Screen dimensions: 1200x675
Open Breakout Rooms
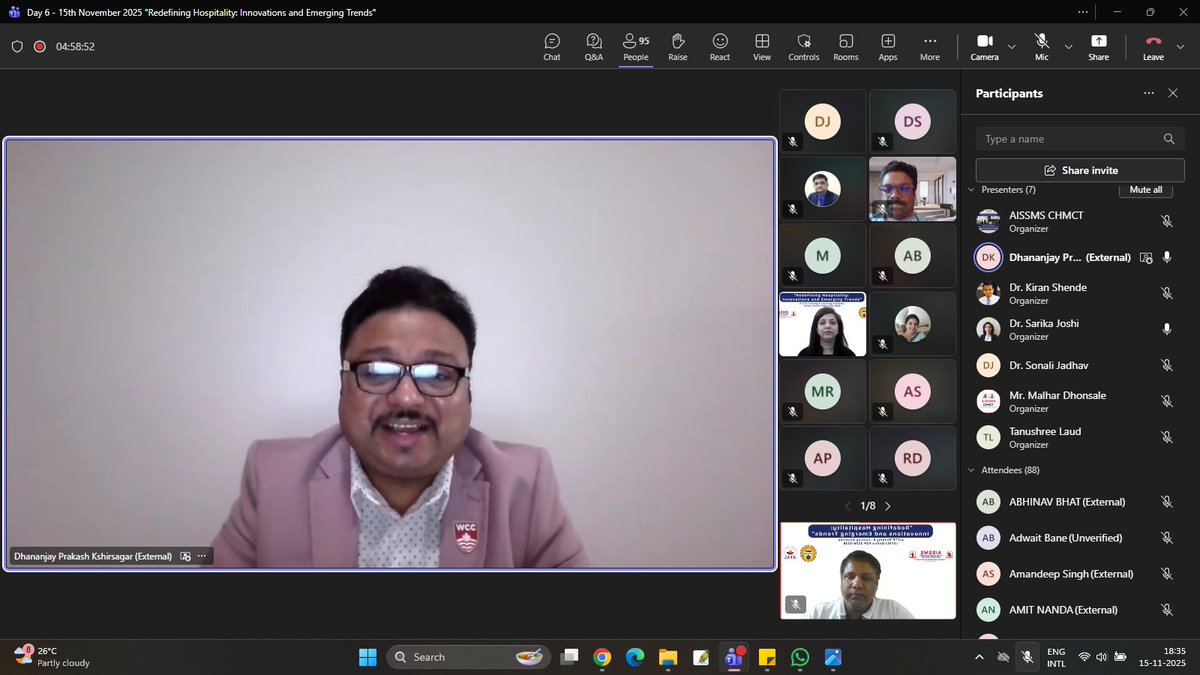(x=846, y=46)
